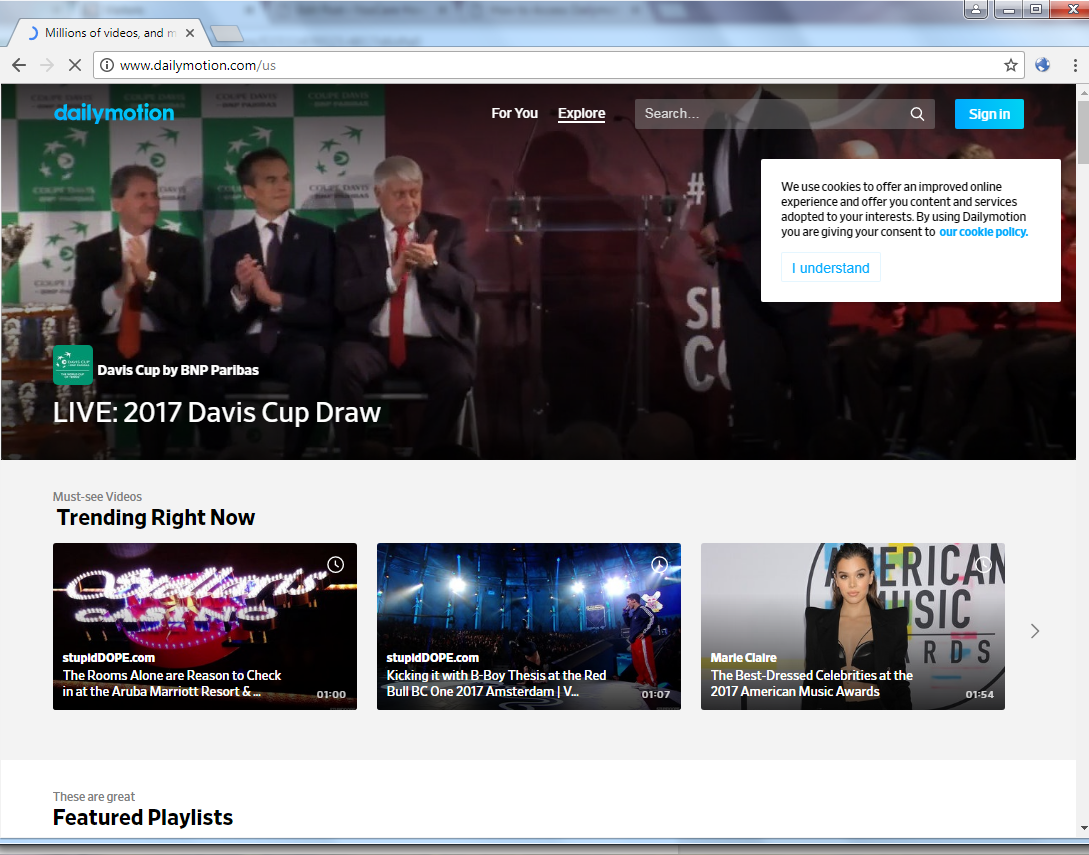Click the 01:54 duration label
The width and height of the screenshot is (1089, 855).
coord(979,694)
